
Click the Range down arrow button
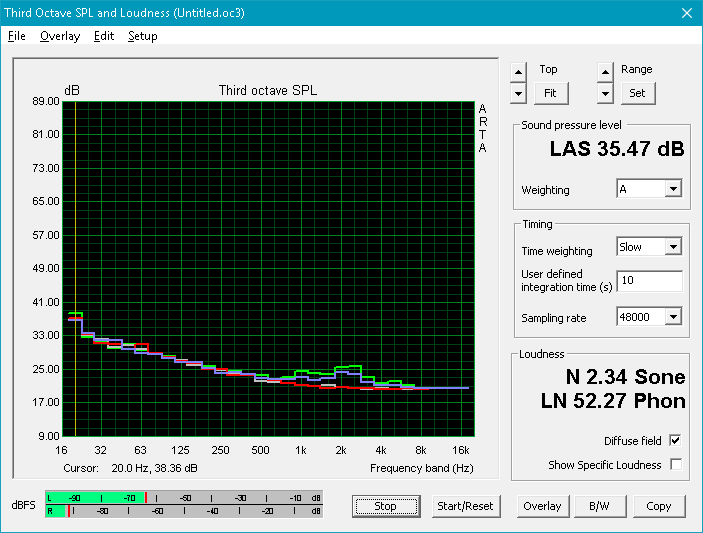pyautogui.click(x=605, y=94)
